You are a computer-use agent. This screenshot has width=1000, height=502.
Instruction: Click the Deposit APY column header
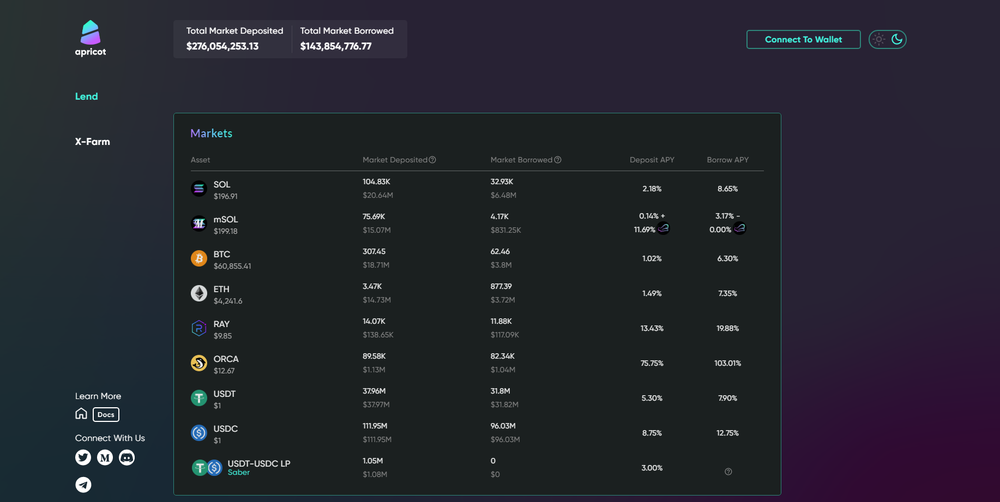(x=652, y=160)
